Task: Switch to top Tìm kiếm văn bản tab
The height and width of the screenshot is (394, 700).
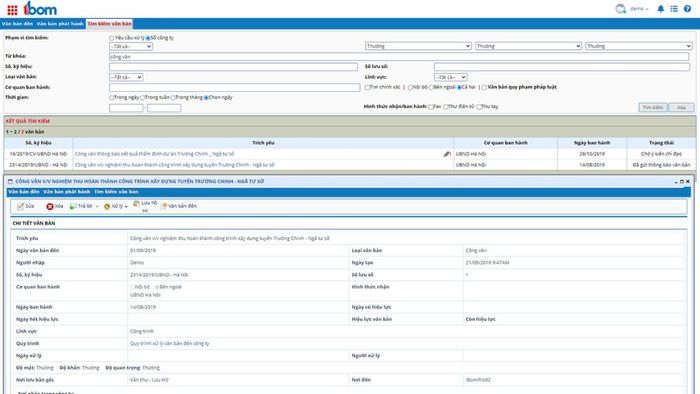Action: [109, 24]
